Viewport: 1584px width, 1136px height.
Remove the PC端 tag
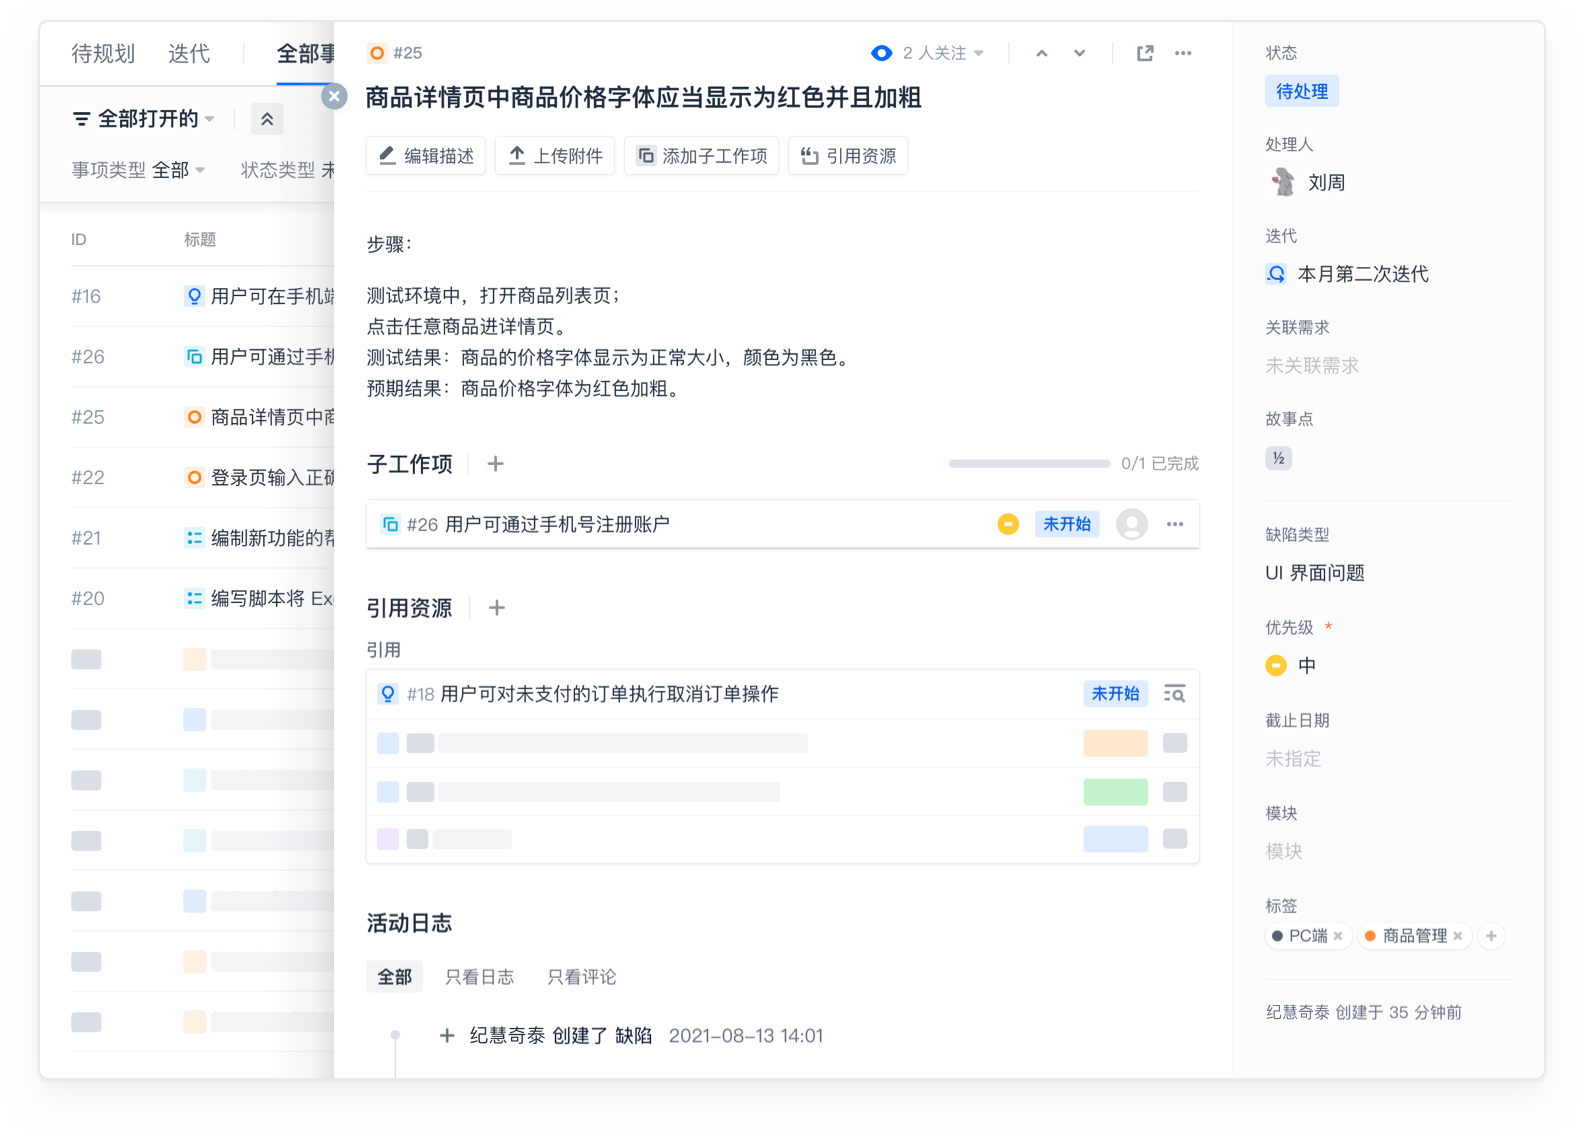(1338, 936)
